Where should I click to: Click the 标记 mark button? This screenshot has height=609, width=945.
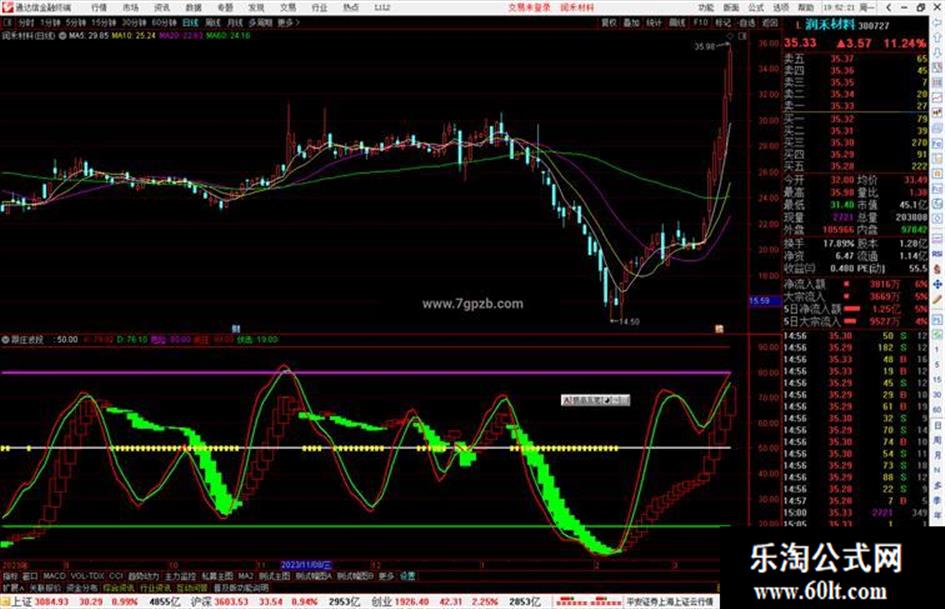click(x=723, y=22)
